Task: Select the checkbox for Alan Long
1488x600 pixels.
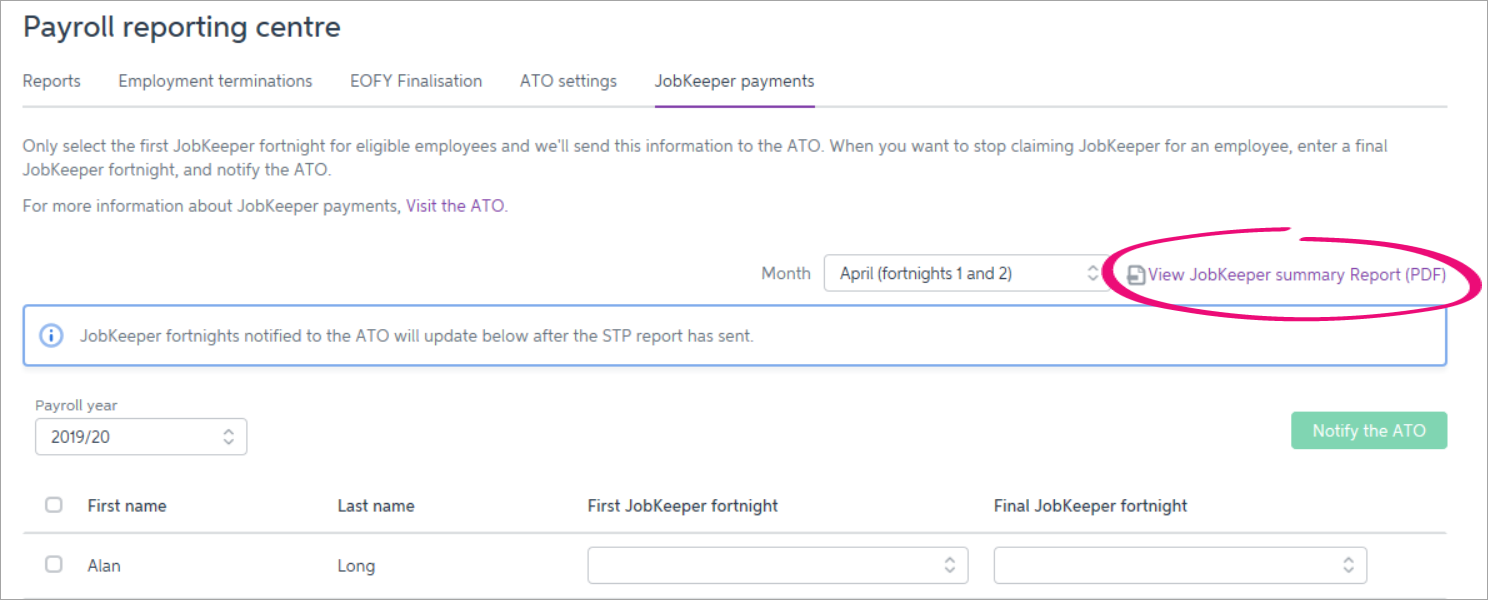Action: [x=54, y=565]
